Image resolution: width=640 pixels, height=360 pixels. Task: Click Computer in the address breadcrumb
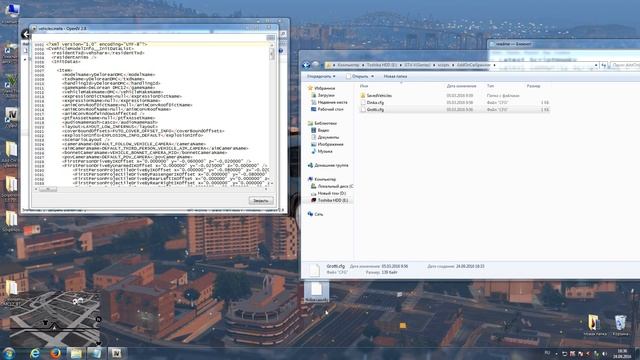[348, 65]
